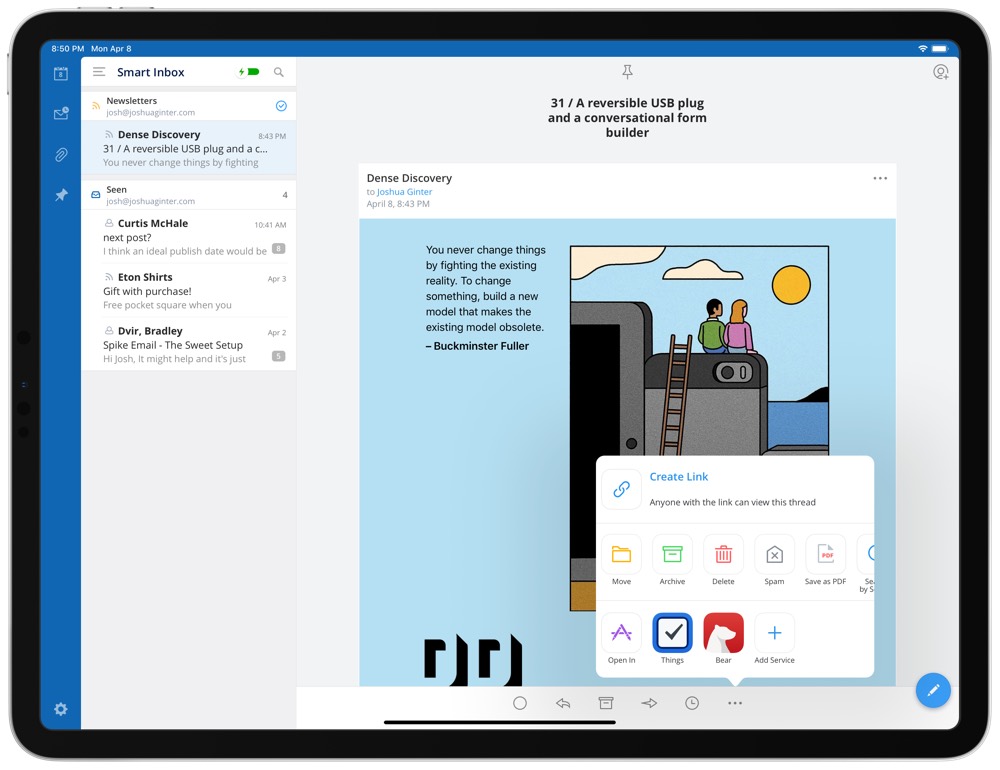Open the Eton Shirts email

click(x=189, y=291)
